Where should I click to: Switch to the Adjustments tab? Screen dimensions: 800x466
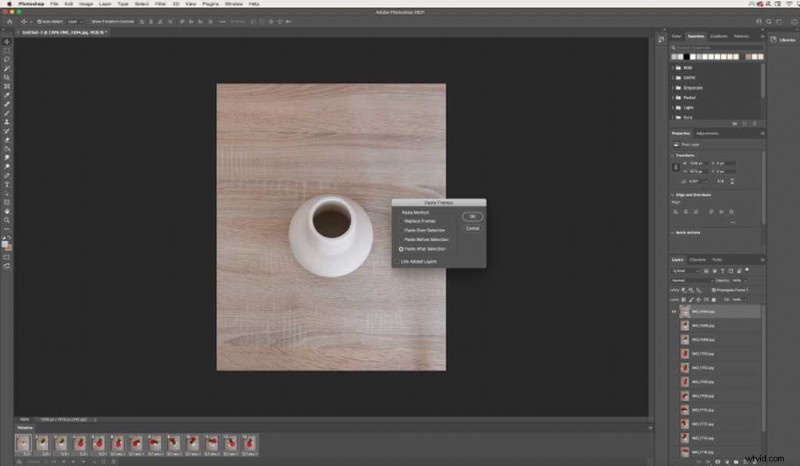(707, 134)
